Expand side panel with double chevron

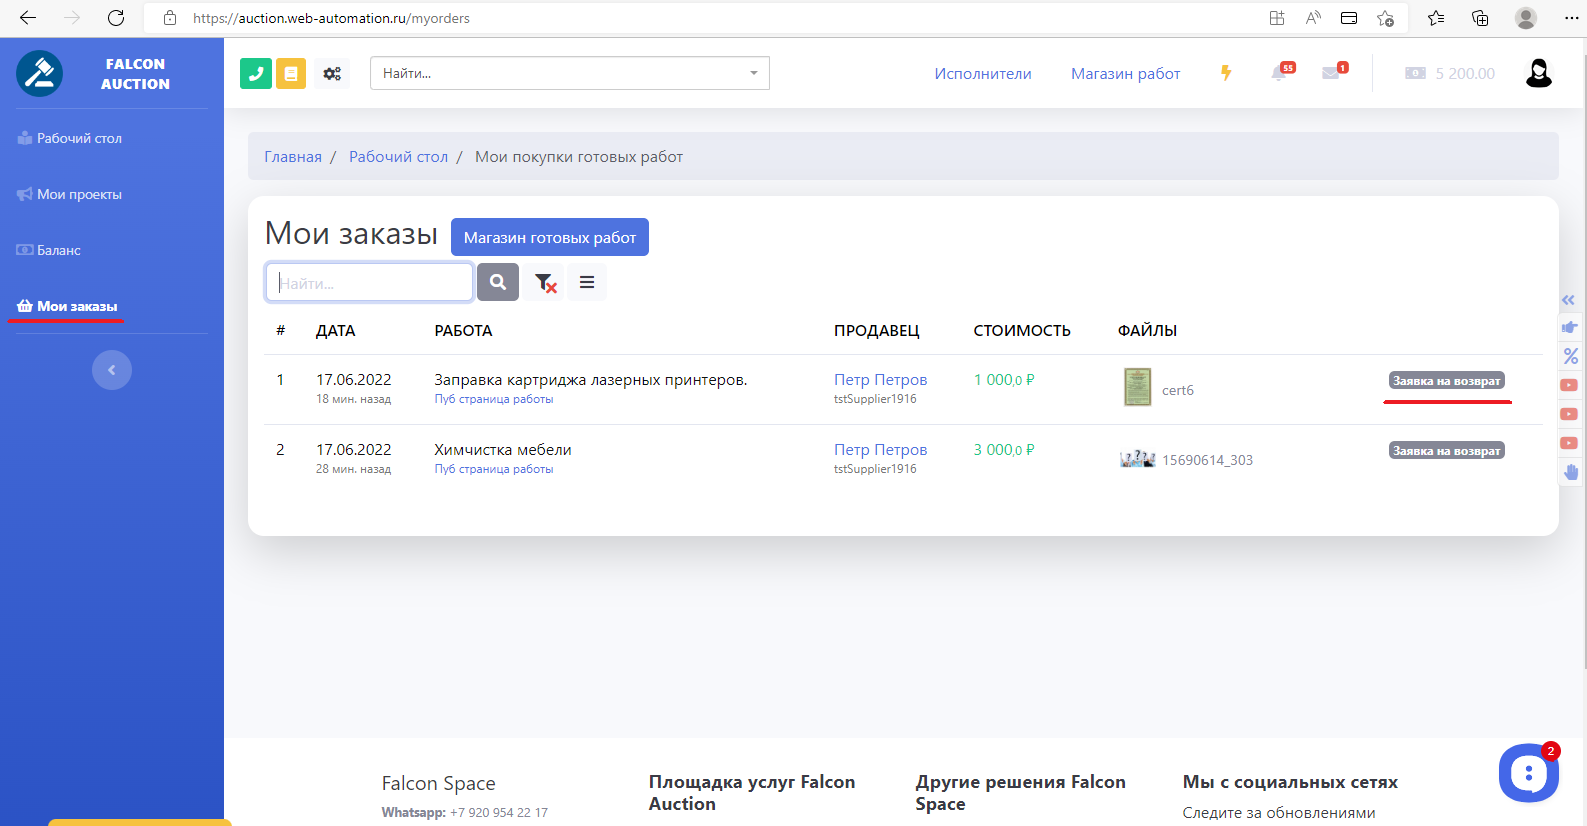click(1568, 300)
